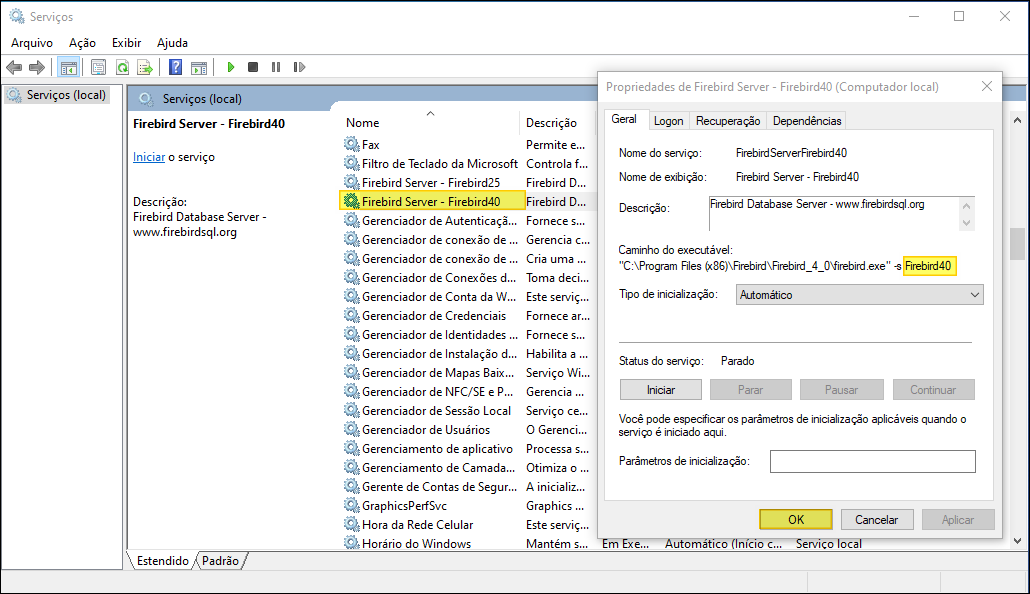
Task: Switch to the Logon tab
Action: pyautogui.click(x=668, y=121)
